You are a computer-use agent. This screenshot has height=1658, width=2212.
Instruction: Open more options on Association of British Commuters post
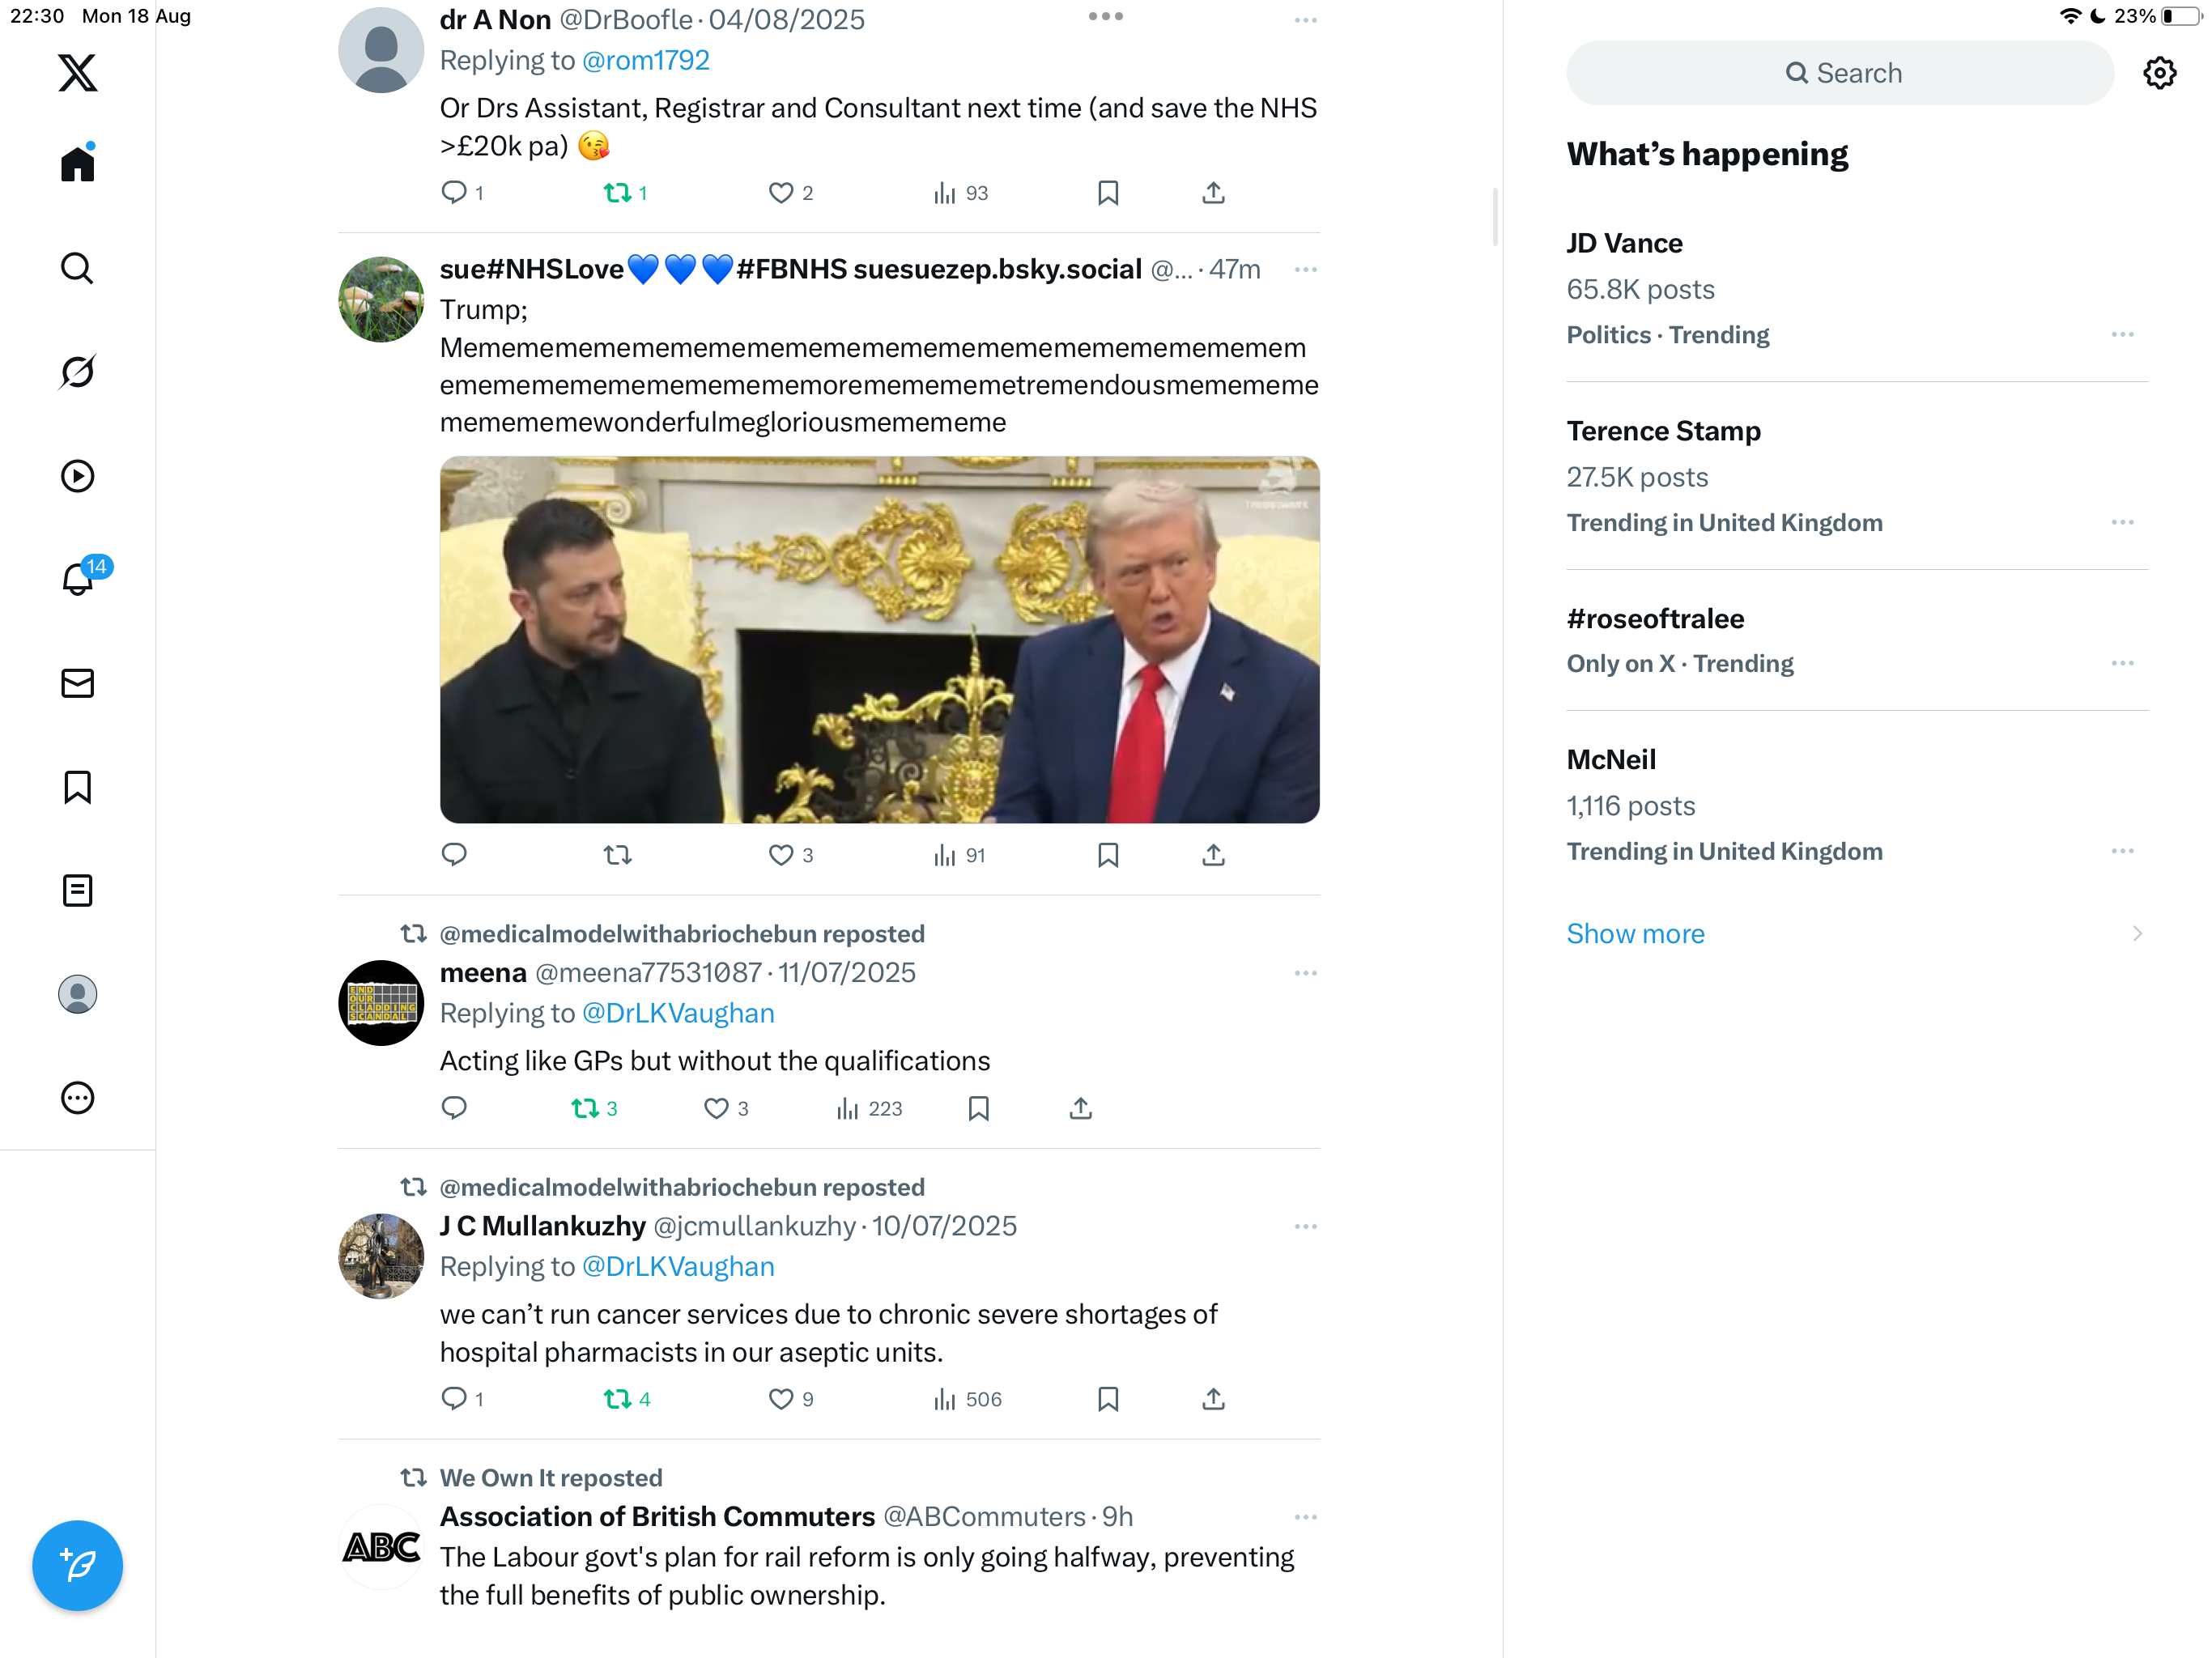[x=1305, y=1517]
